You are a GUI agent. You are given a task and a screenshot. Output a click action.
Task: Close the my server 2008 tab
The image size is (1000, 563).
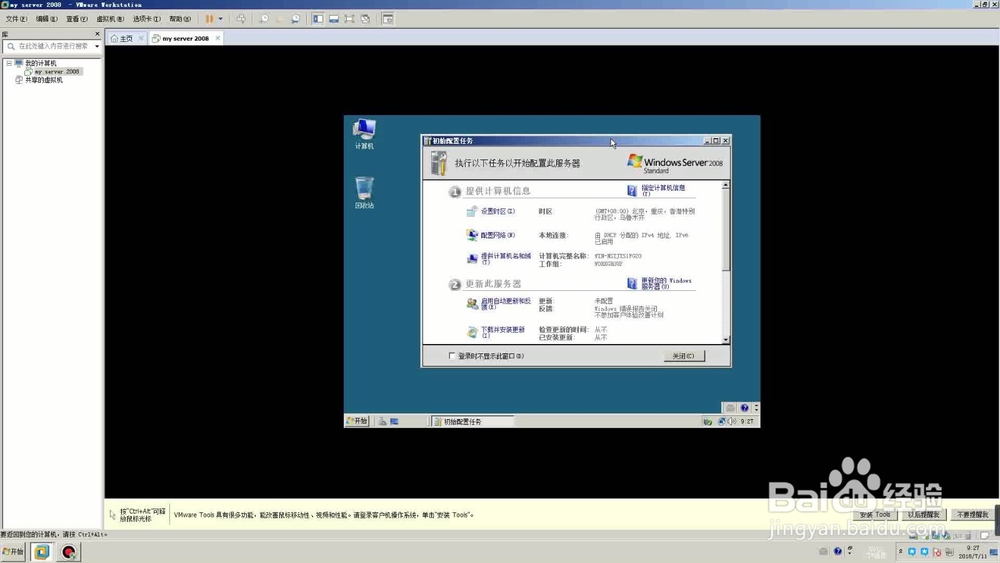coord(217,38)
